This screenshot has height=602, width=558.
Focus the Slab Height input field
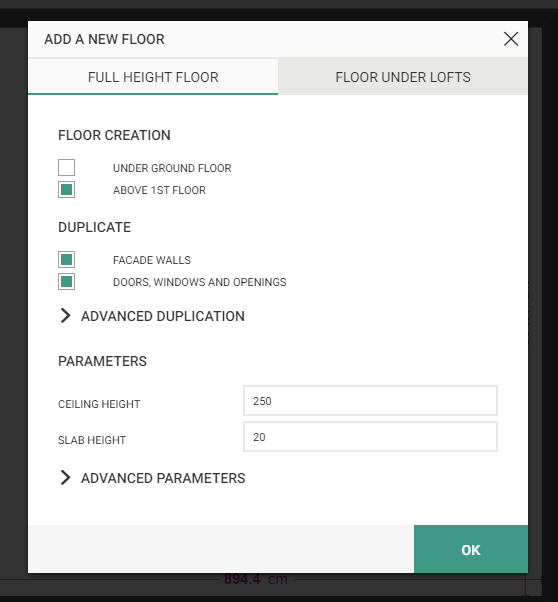(x=370, y=437)
